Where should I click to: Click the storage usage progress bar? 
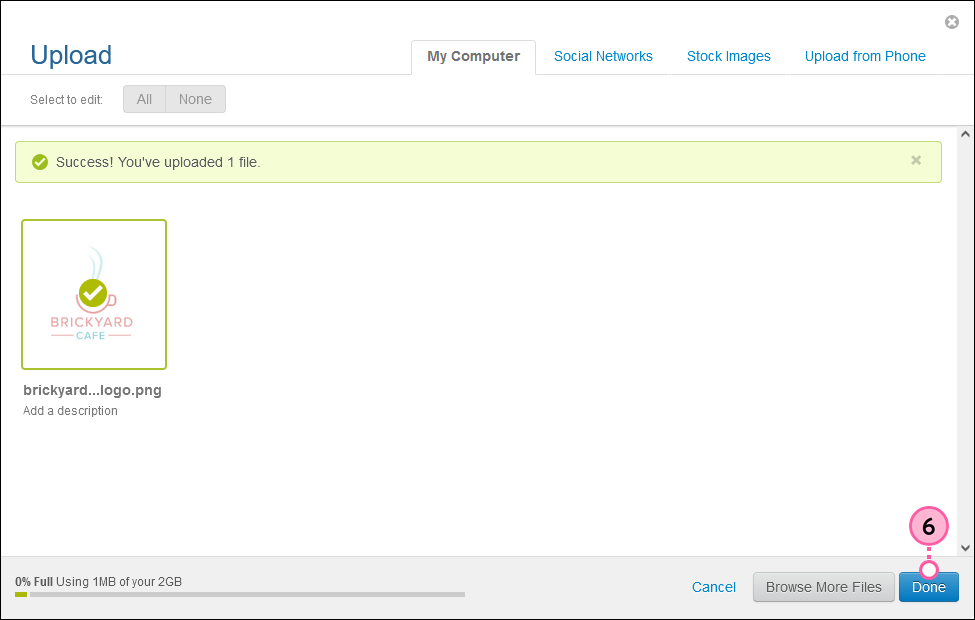pyautogui.click(x=240, y=595)
